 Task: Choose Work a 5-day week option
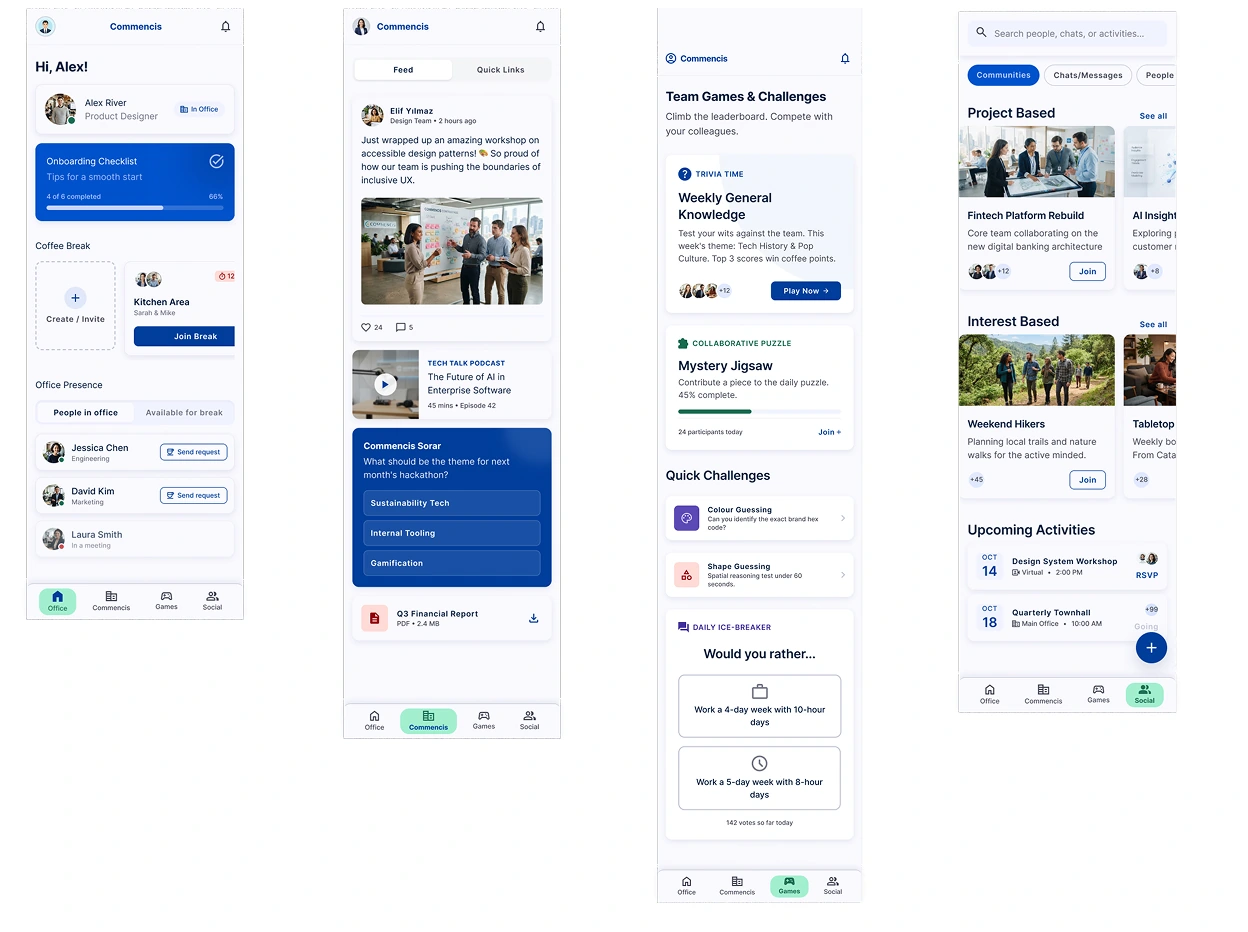pos(760,778)
